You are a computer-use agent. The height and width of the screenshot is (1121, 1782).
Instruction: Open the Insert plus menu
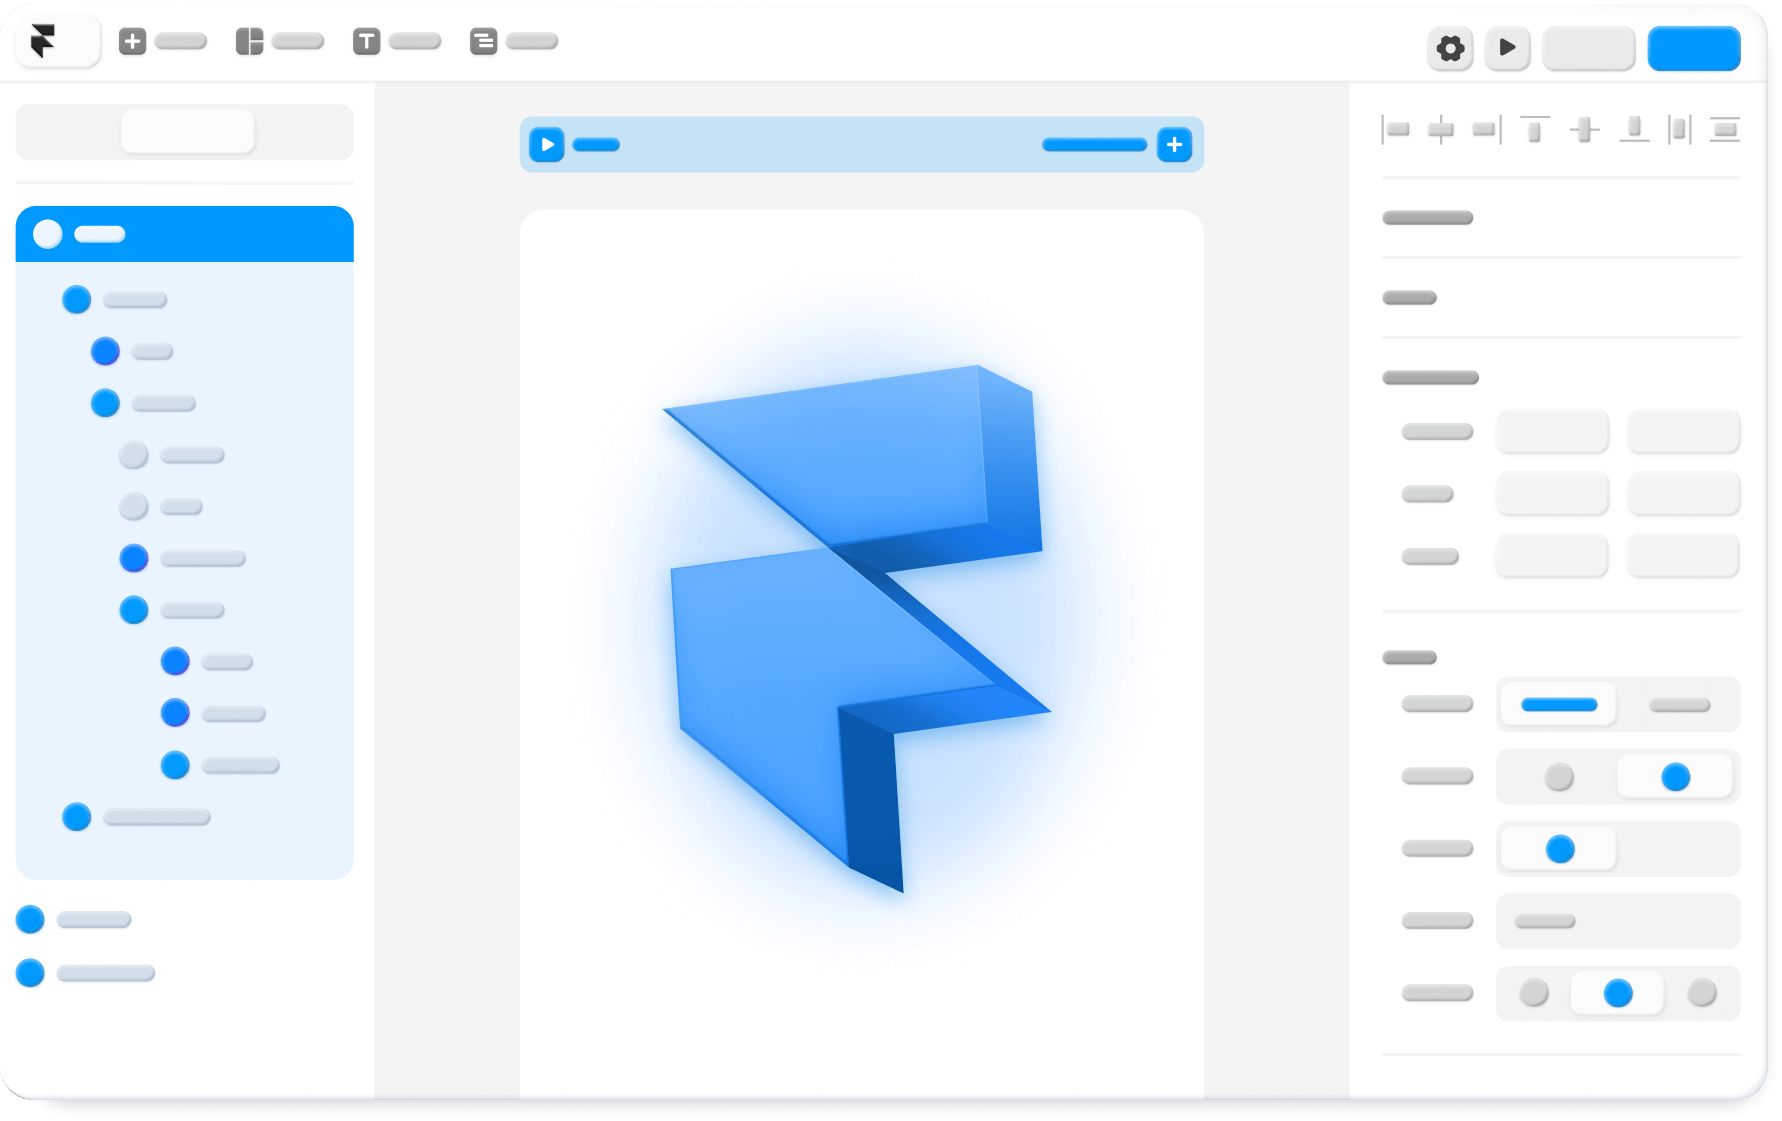(132, 41)
